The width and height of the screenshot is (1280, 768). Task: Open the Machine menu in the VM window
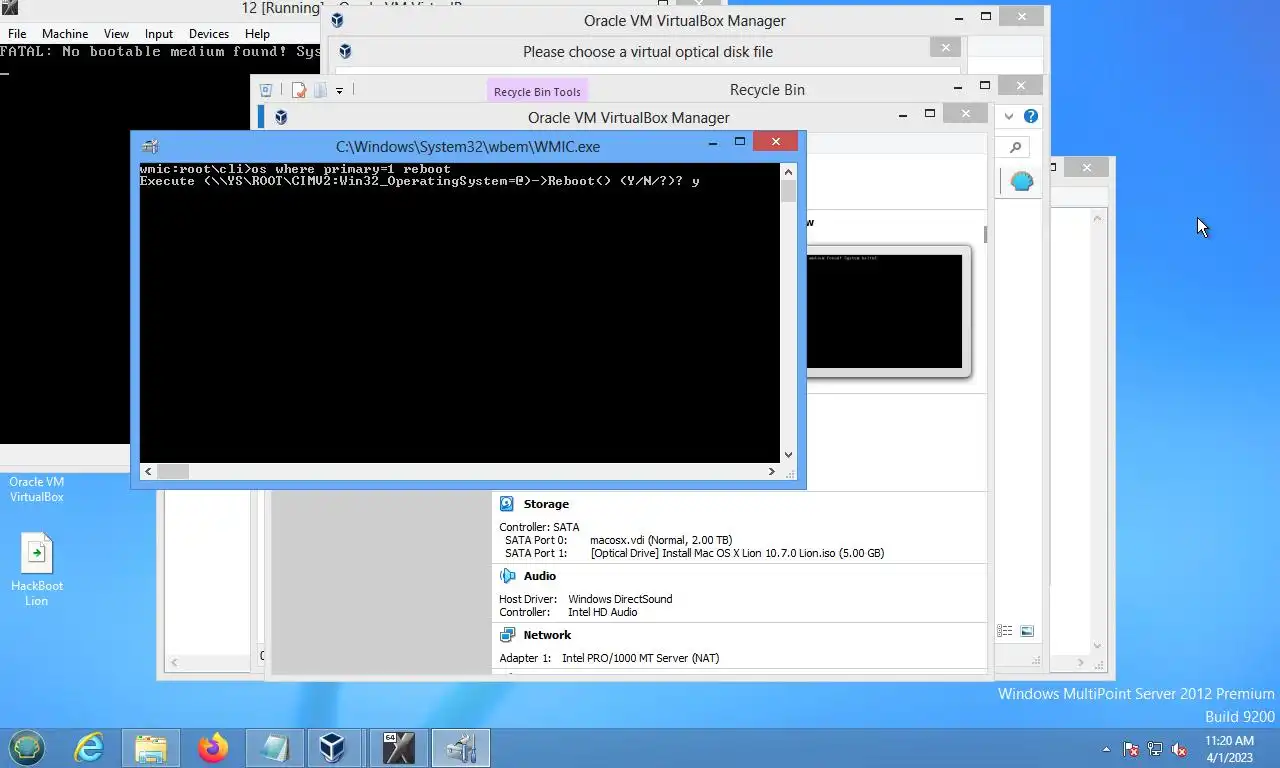[65, 33]
